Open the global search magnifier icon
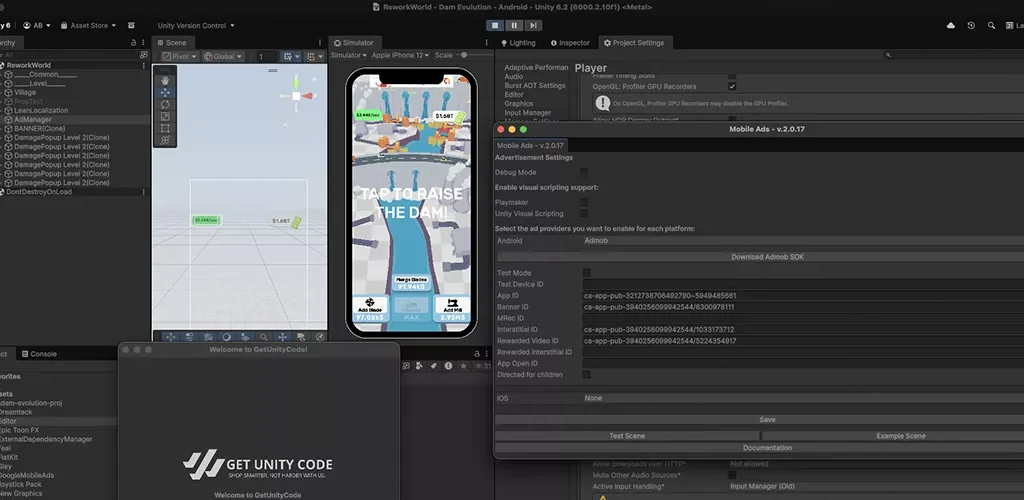 click(x=991, y=25)
